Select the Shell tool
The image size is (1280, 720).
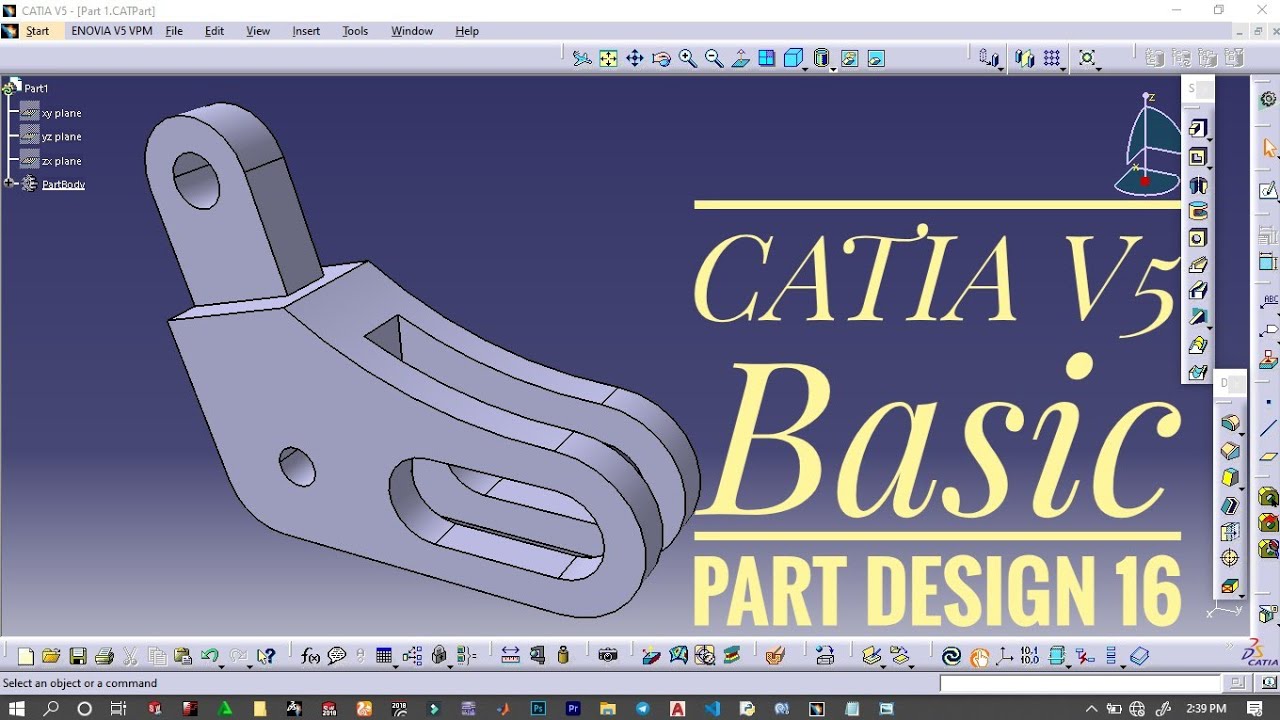coord(1230,505)
